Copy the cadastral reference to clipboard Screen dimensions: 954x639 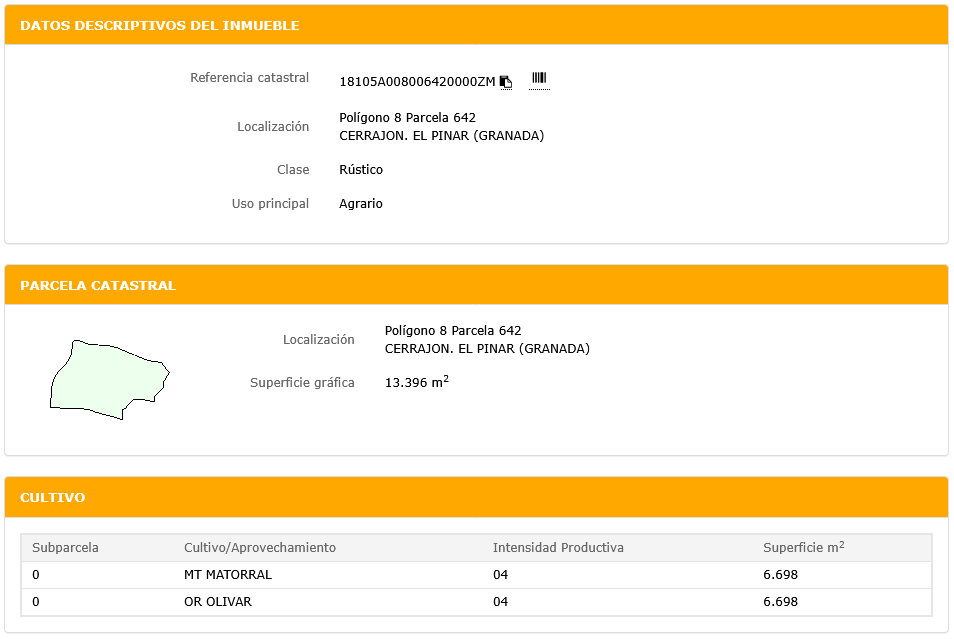pyautogui.click(x=506, y=82)
